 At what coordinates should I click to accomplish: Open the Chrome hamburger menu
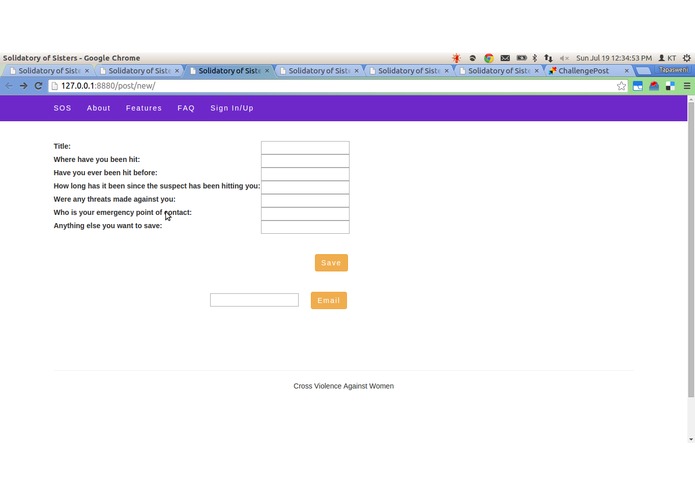pyautogui.click(x=687, y=86)
